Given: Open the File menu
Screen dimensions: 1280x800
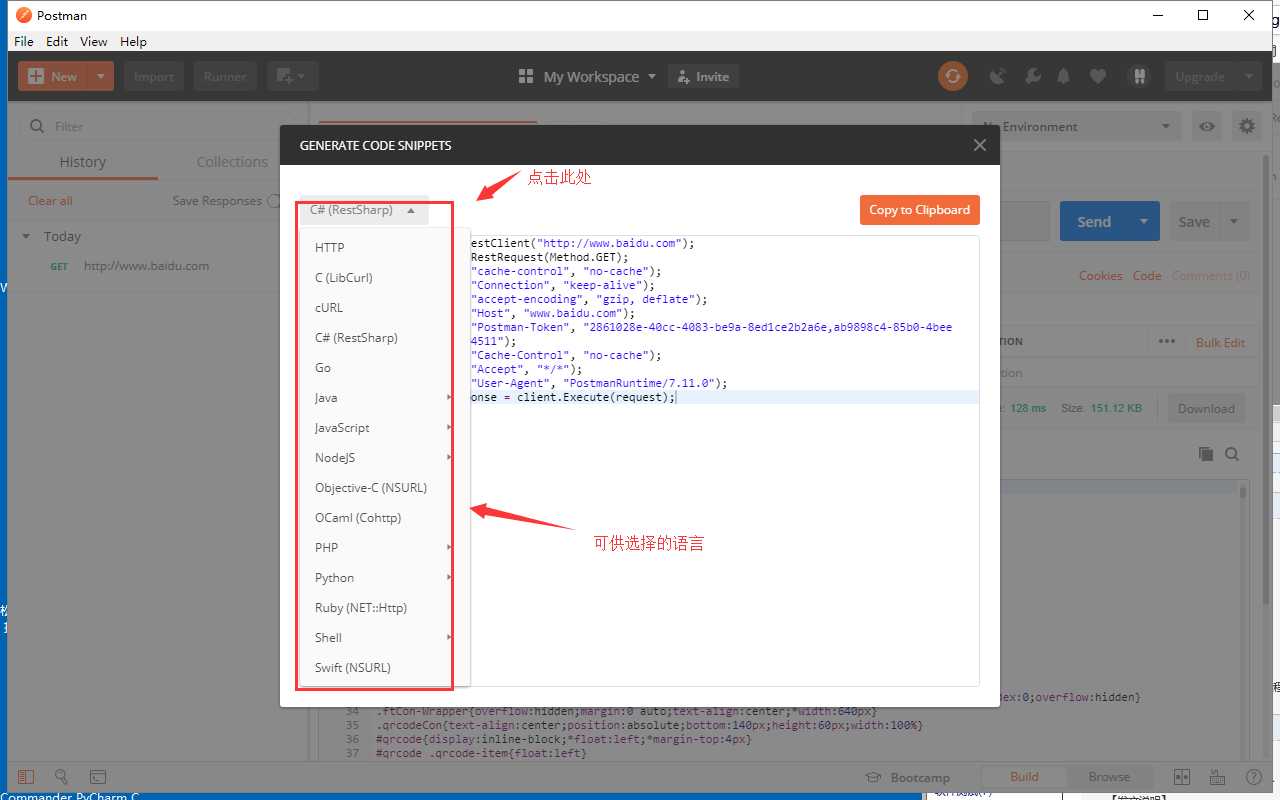Looking at the screenshot, I should point(24,41).
